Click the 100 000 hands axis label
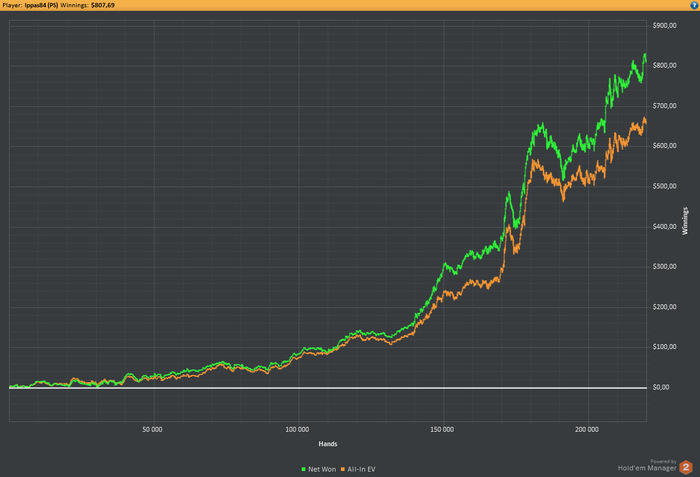The image size is (700, 477). (x=297, y=430)
